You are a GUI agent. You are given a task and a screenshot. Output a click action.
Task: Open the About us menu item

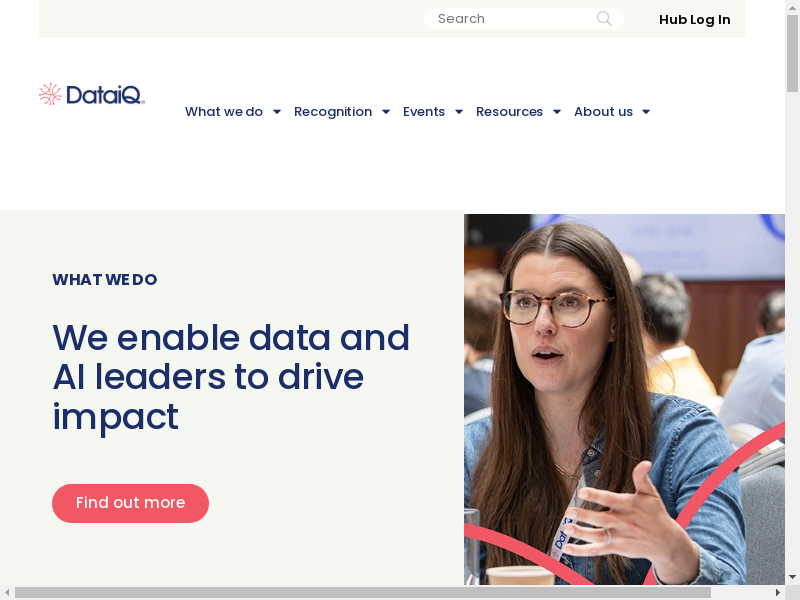click(x=604, y=112)
